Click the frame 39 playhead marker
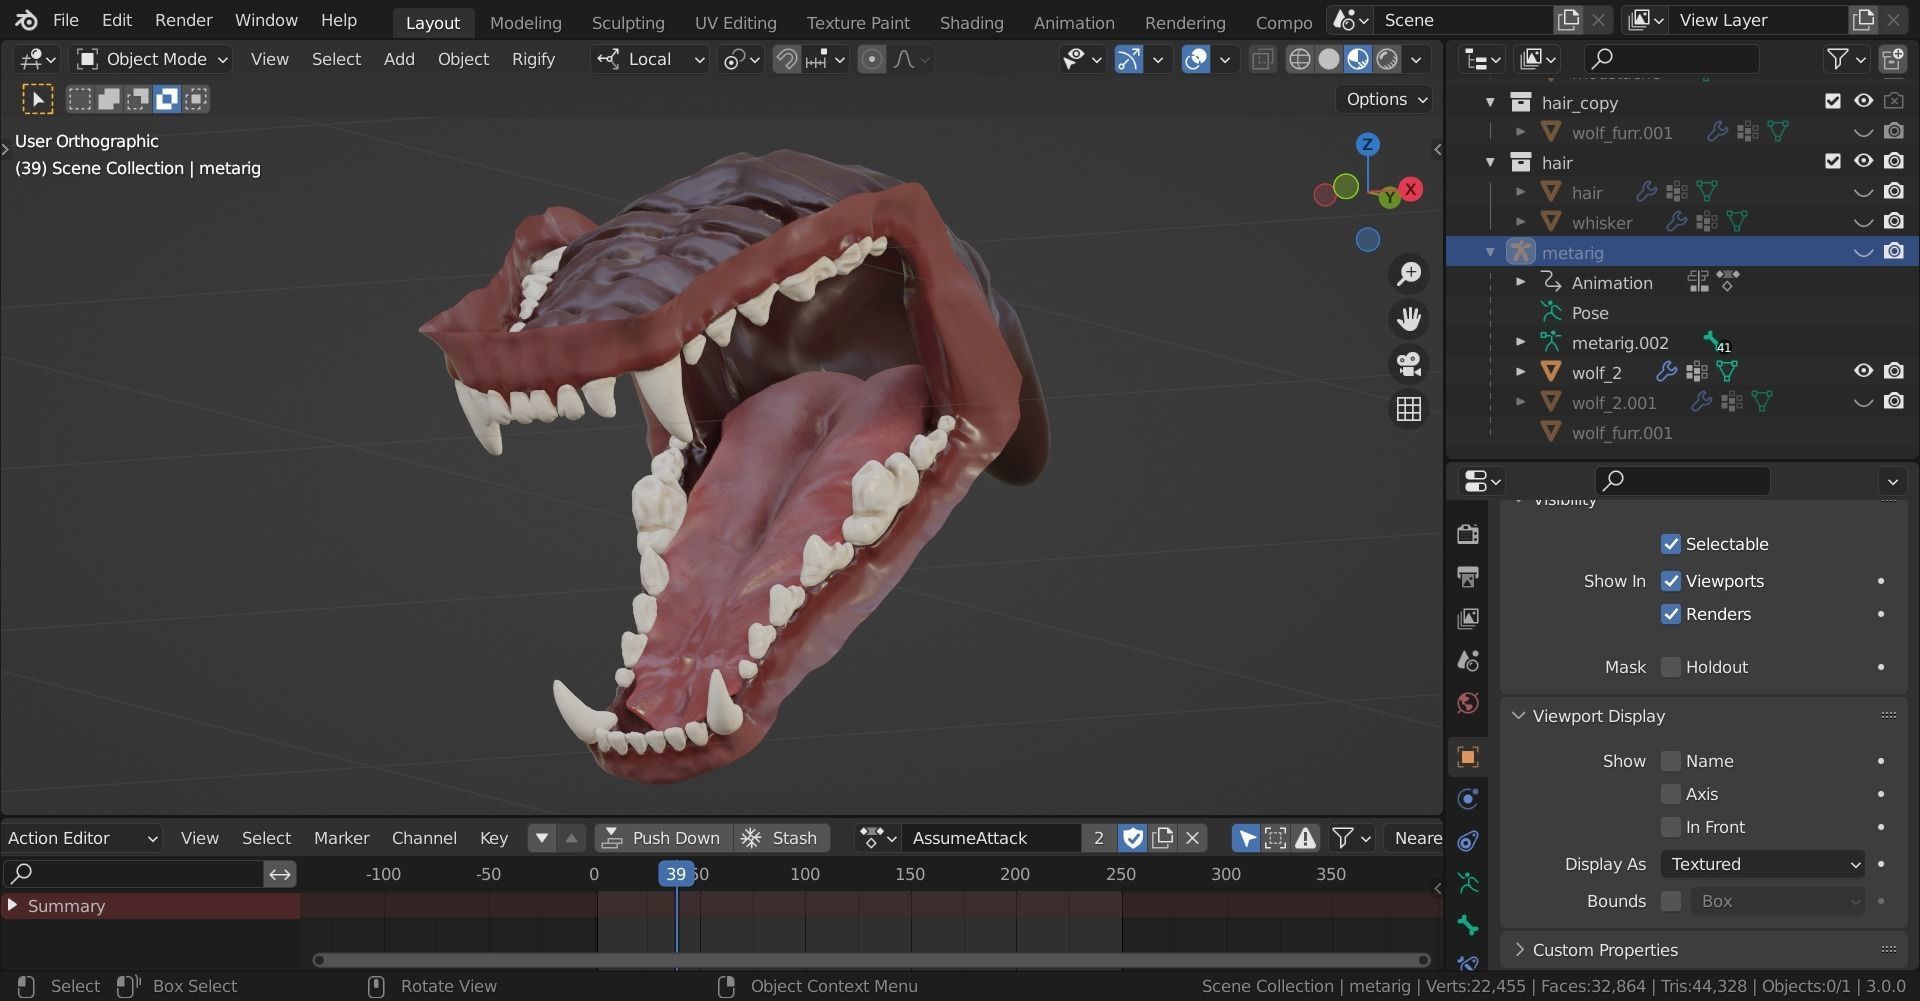Screen dimensions: 1920x1001 coord(676,874)
